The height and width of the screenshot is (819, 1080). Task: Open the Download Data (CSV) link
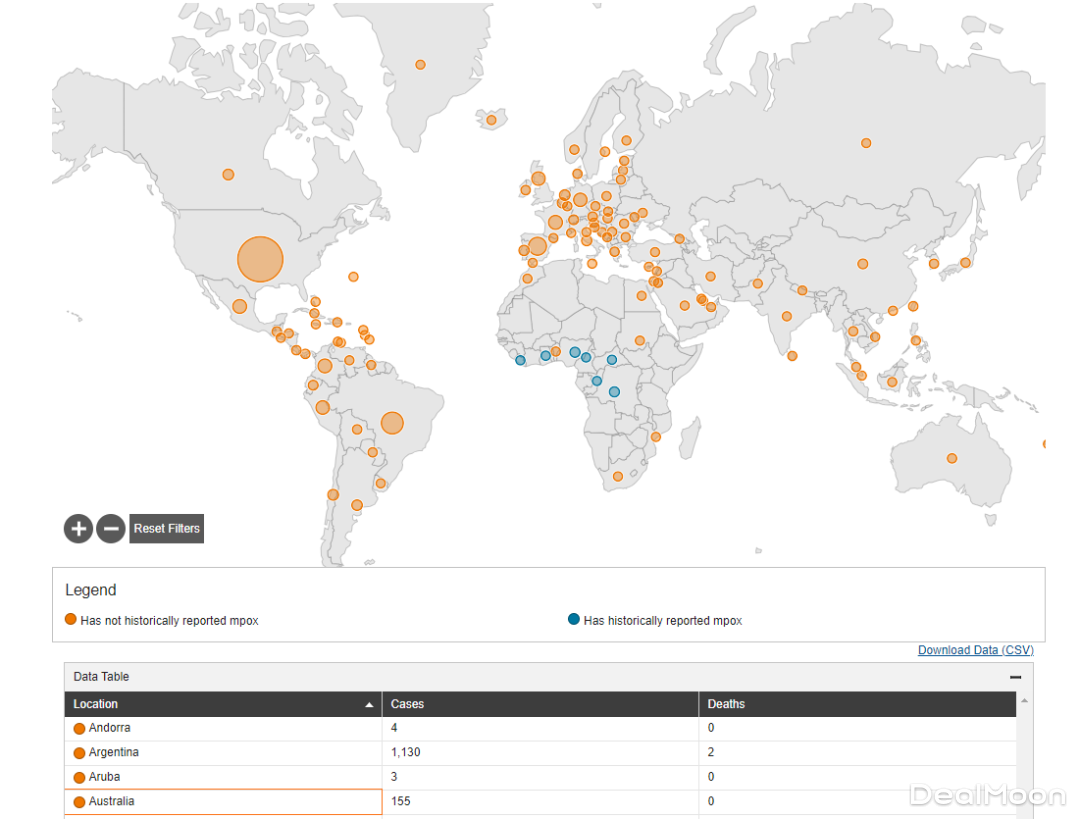975,650
